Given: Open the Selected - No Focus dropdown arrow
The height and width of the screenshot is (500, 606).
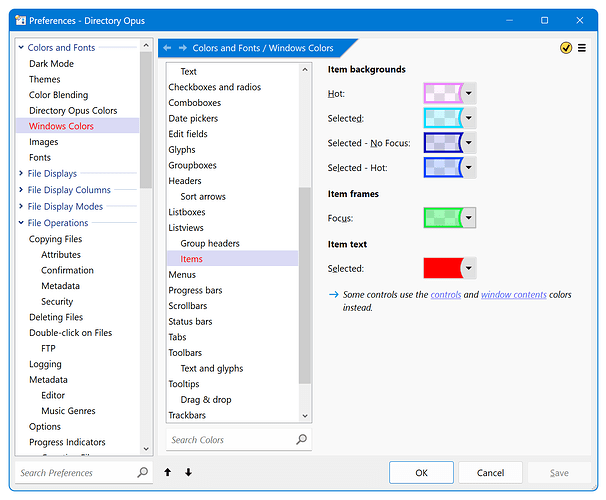Looking at the screenshot, I should [x=469, y=143].
